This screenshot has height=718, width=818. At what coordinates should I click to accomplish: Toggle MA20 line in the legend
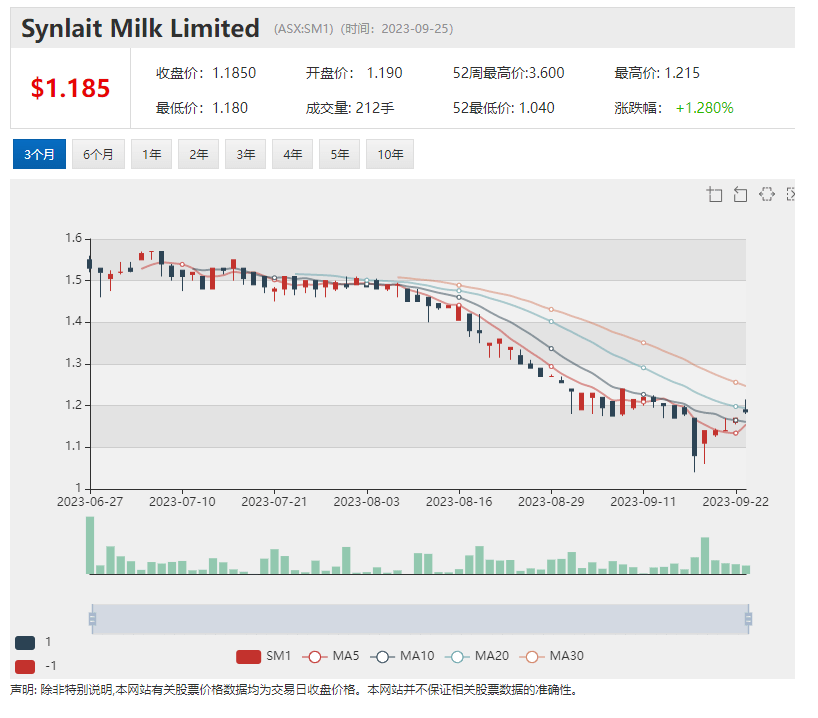coord(477,656)
